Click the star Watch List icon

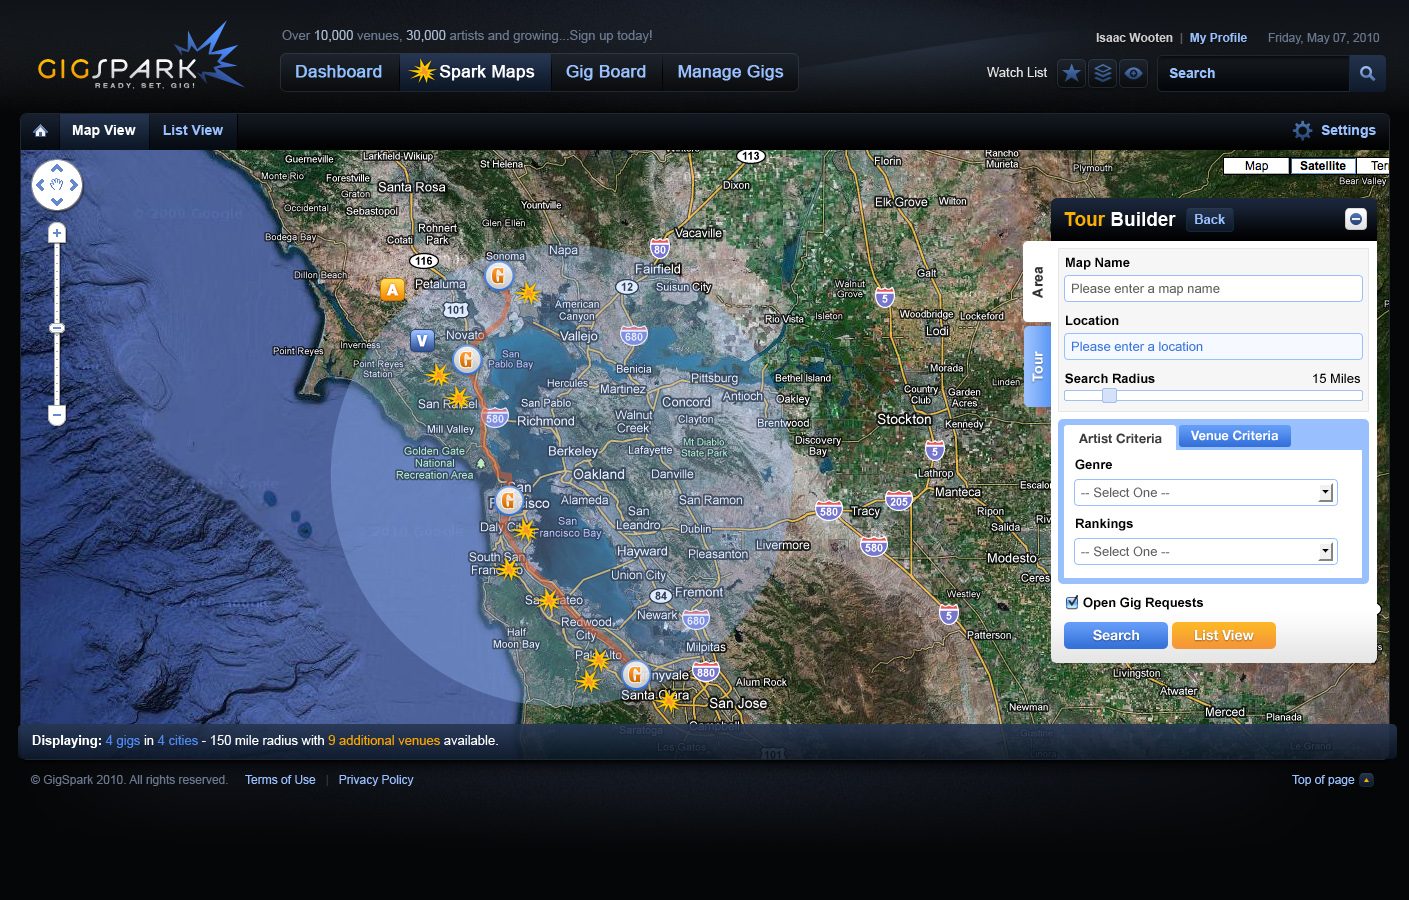click(x=1071, y=73)
